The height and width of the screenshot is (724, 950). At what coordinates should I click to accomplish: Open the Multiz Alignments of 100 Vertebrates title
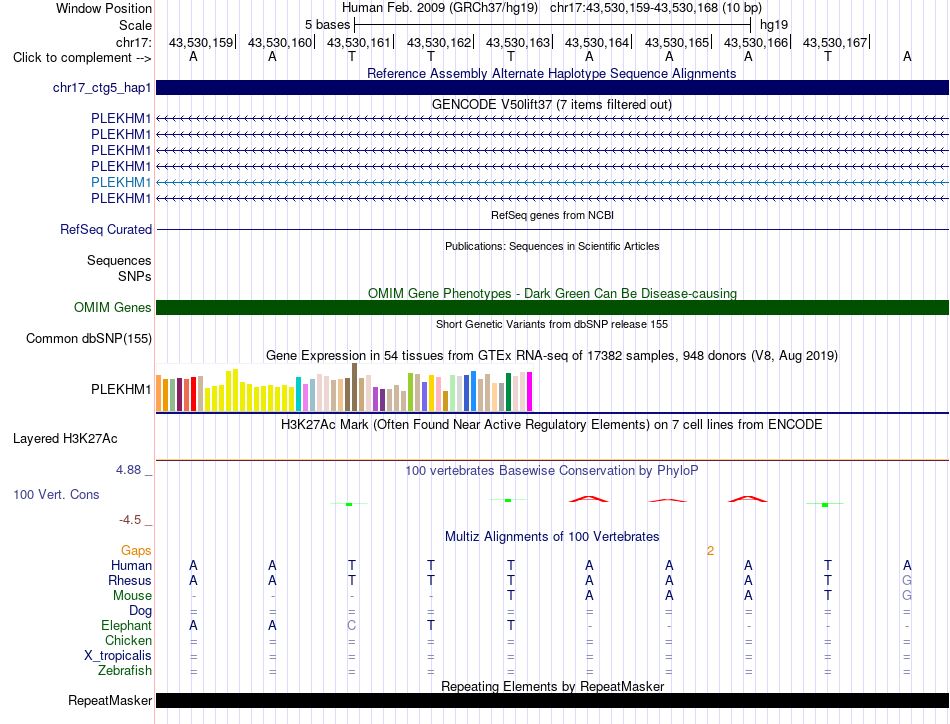552,536
